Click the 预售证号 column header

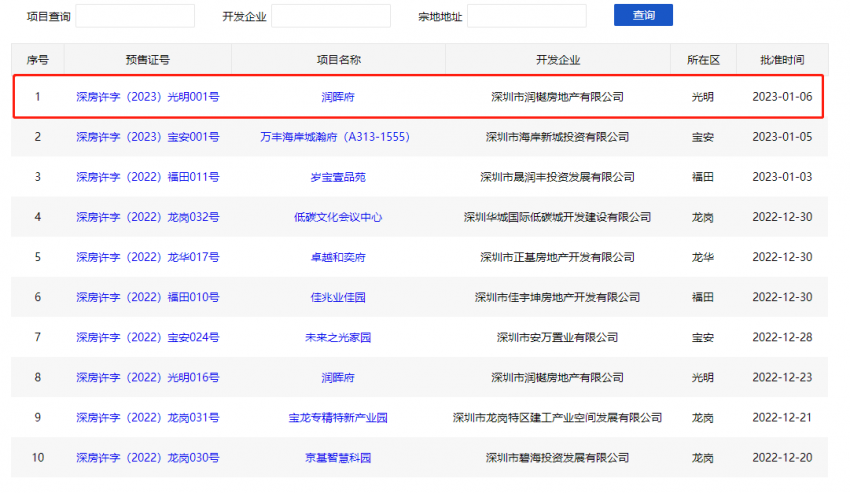pos(147,60)
